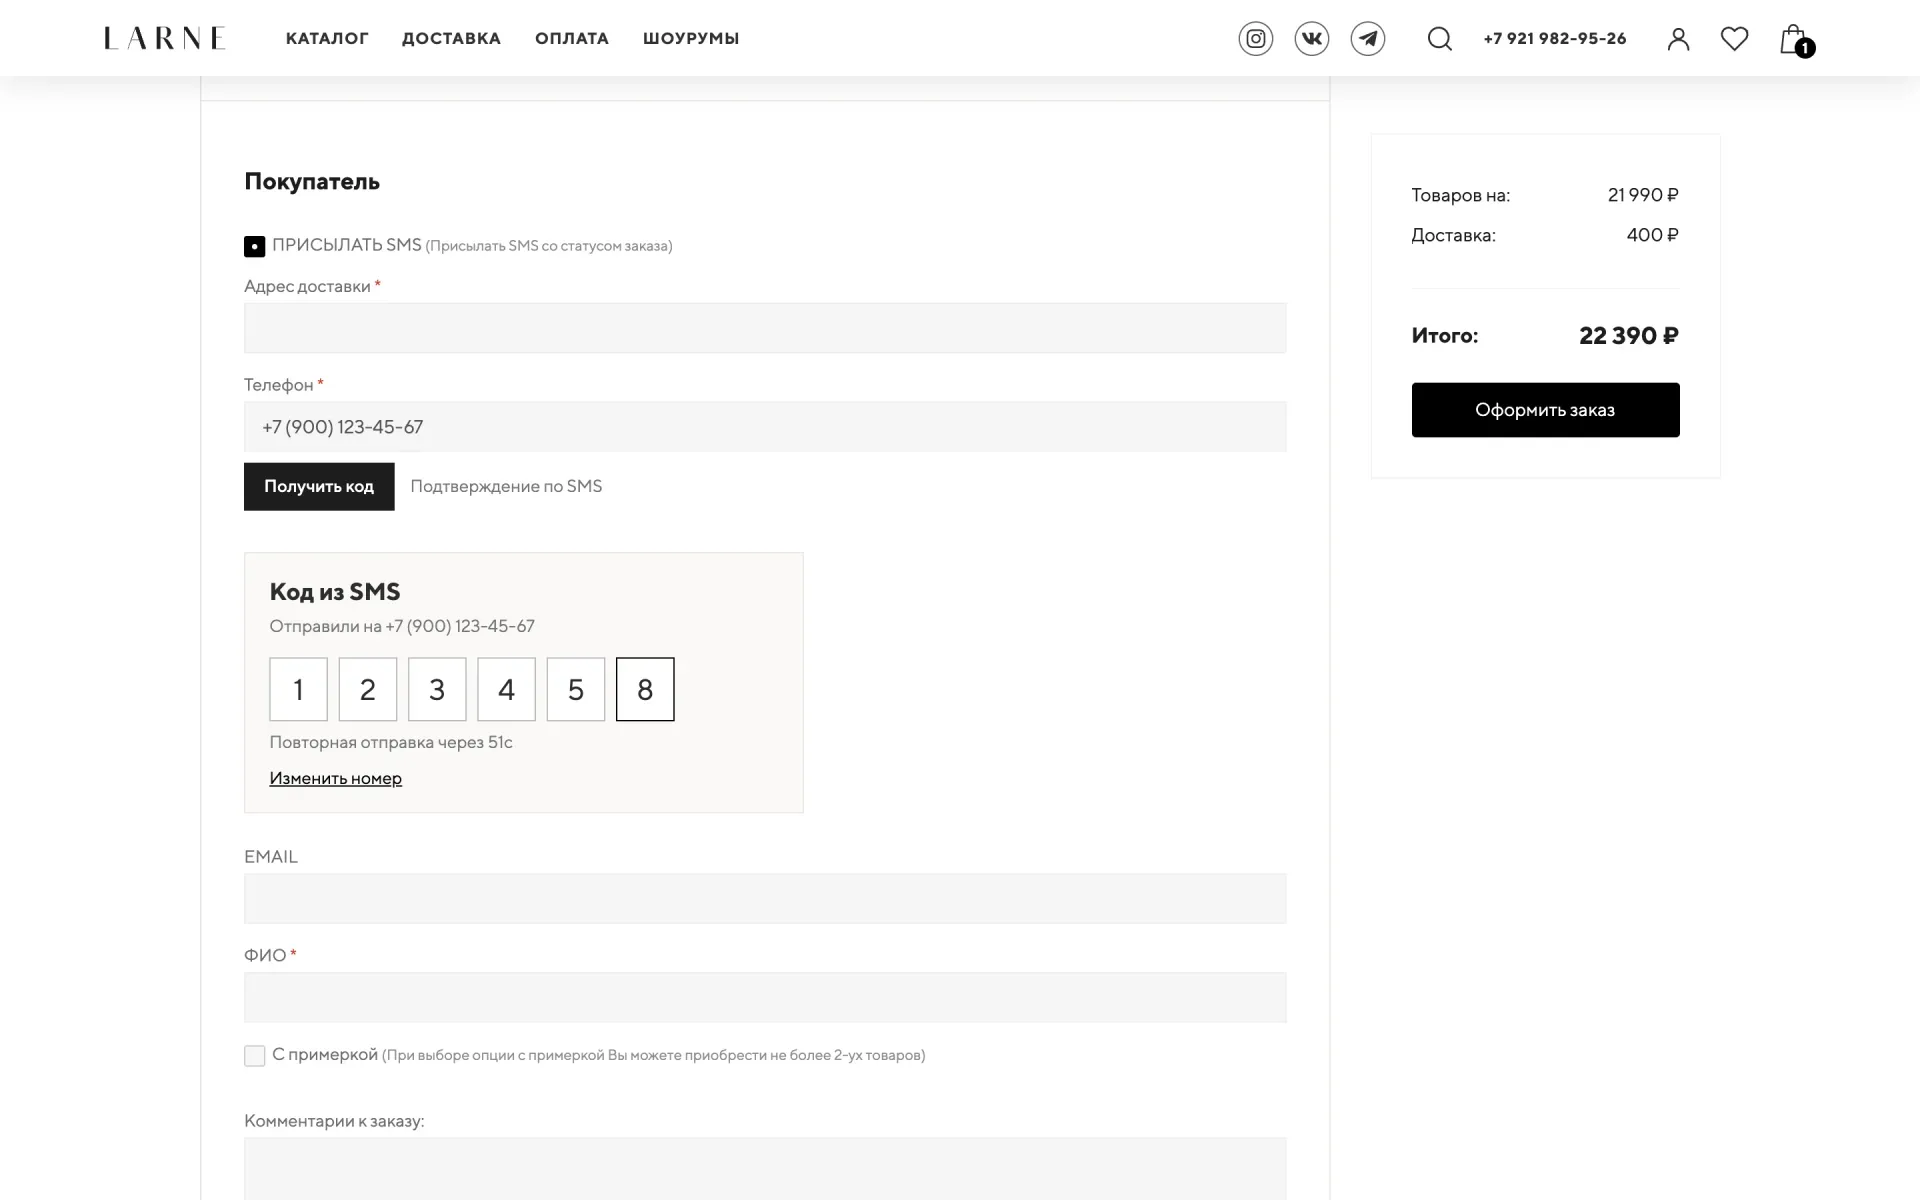
Task: Open the ОПЛАТА page
Action: tap(572, 38)
